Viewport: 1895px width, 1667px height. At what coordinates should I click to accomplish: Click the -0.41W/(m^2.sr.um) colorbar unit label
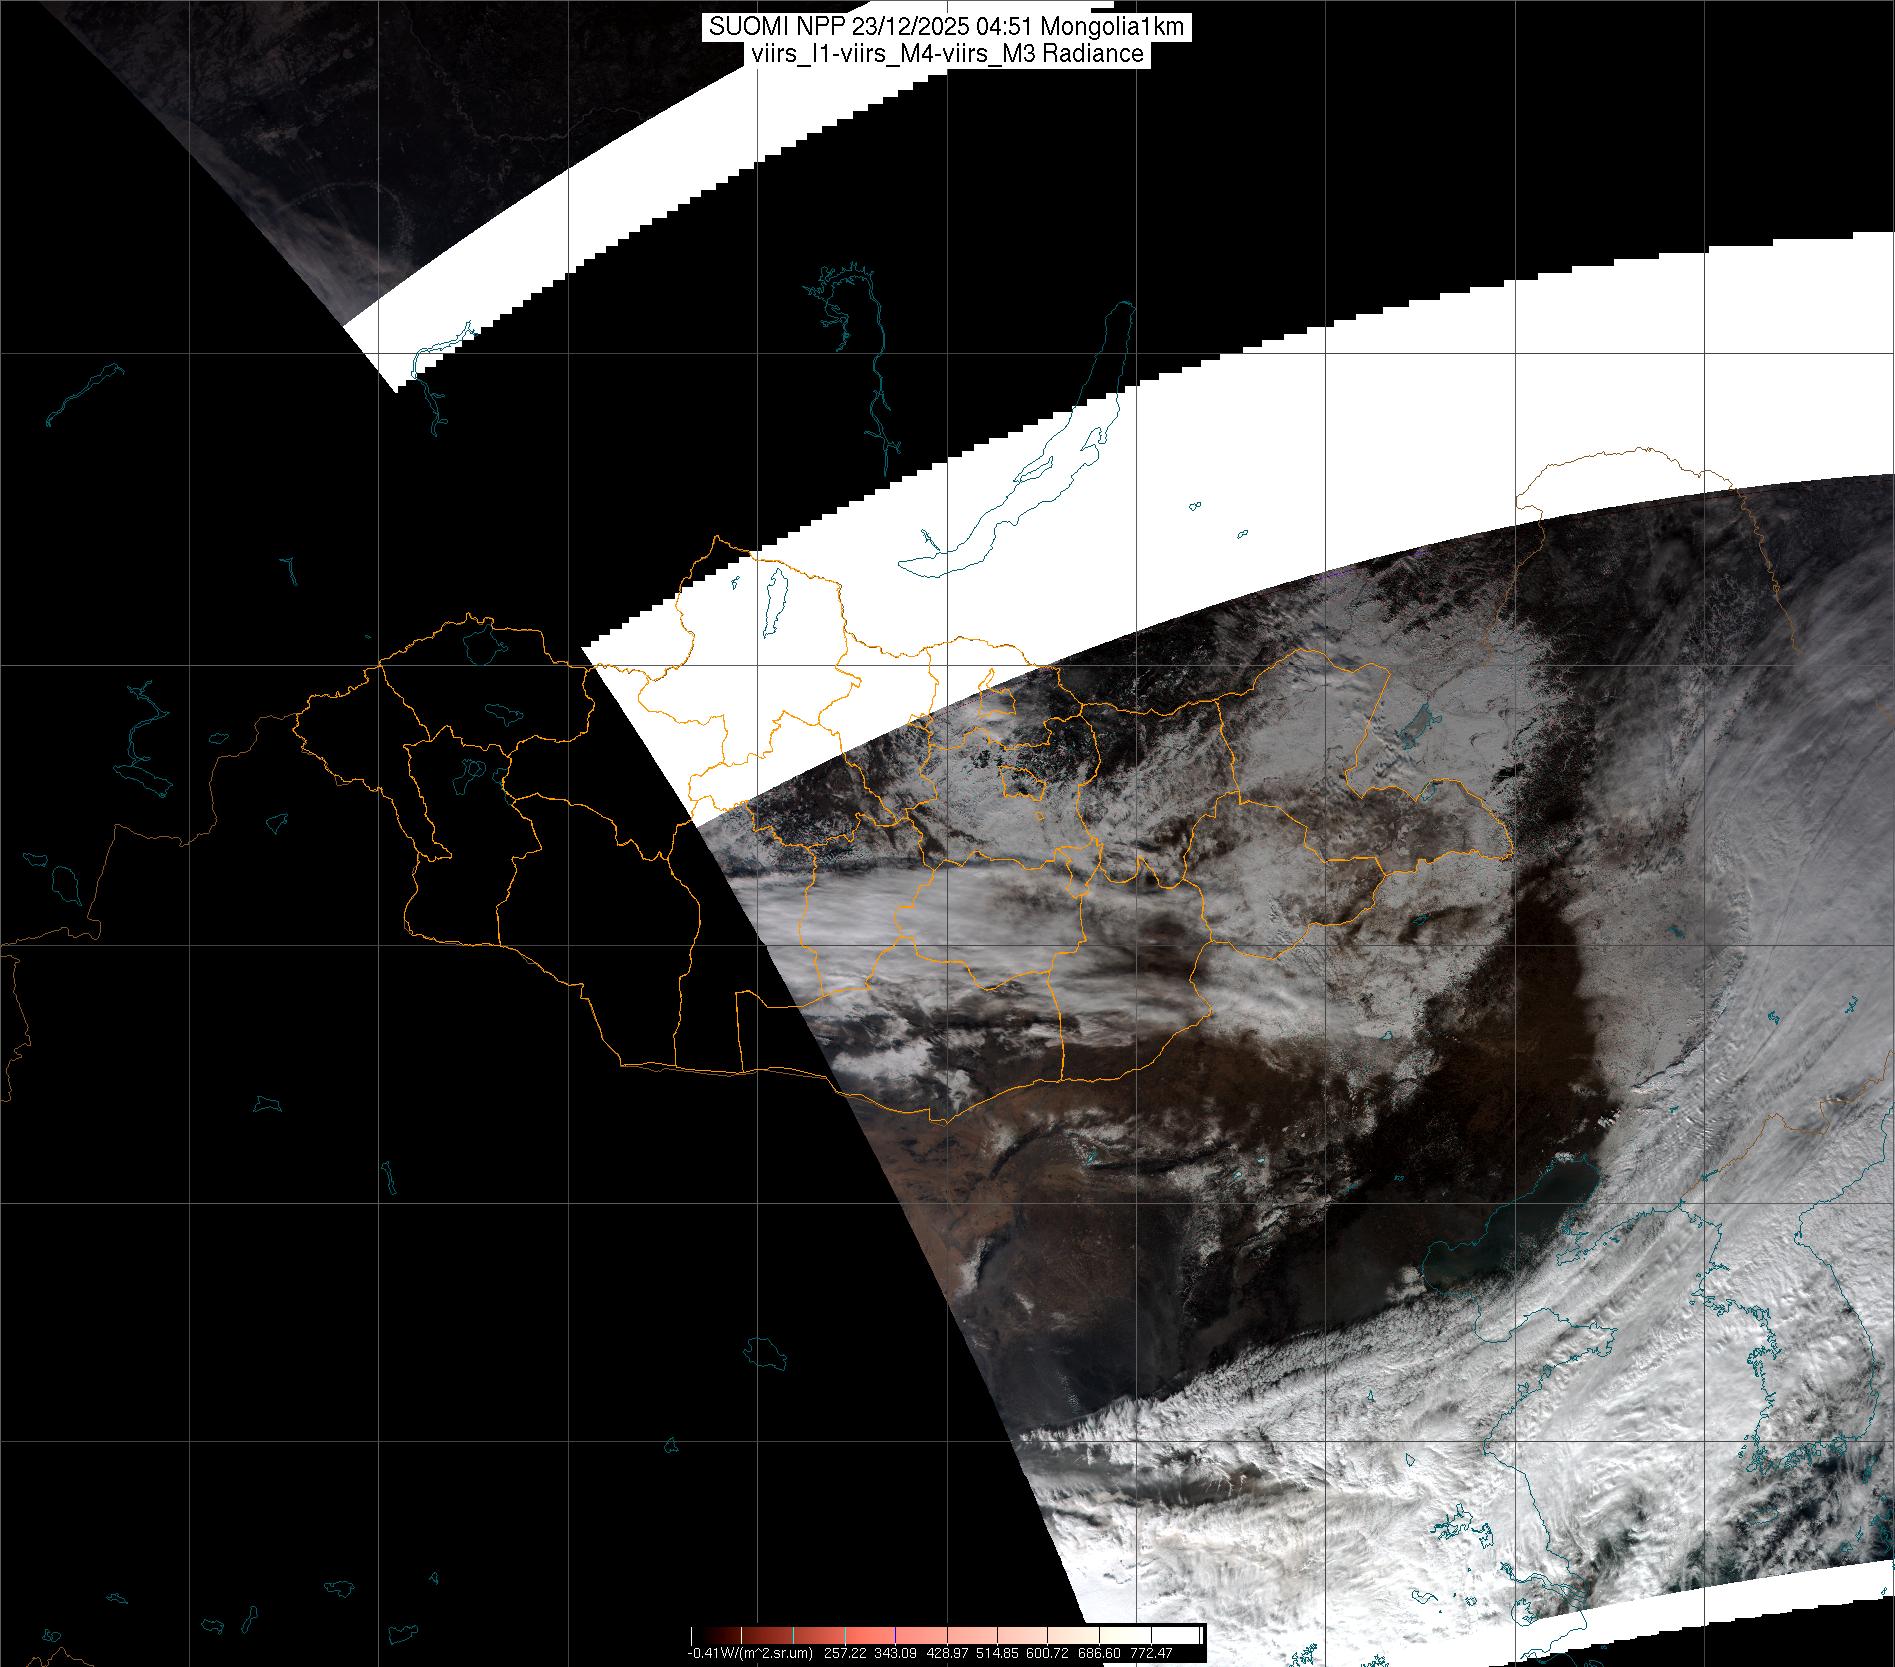[750, 1653]
